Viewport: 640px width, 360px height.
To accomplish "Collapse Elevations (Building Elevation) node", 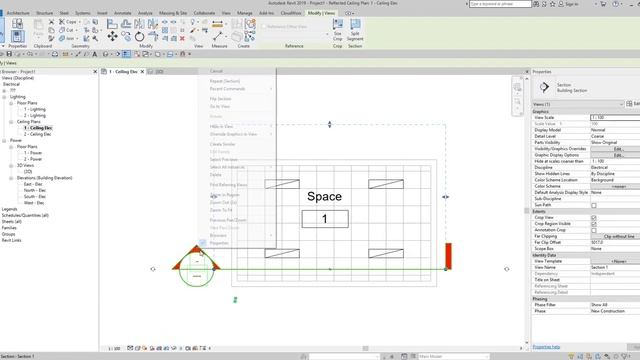I will pyautogui.click(x=11, y=178).
